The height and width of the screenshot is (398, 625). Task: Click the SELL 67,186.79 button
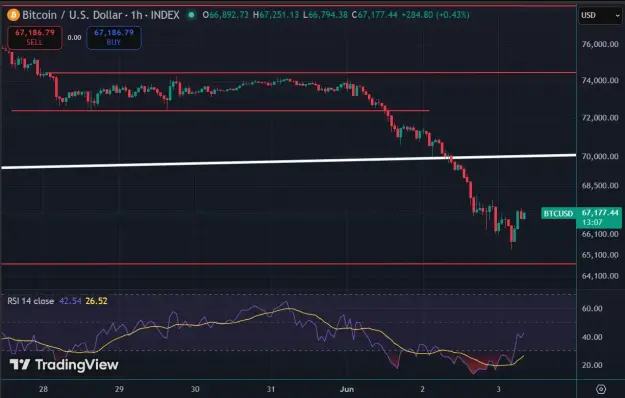coord(35,37)
